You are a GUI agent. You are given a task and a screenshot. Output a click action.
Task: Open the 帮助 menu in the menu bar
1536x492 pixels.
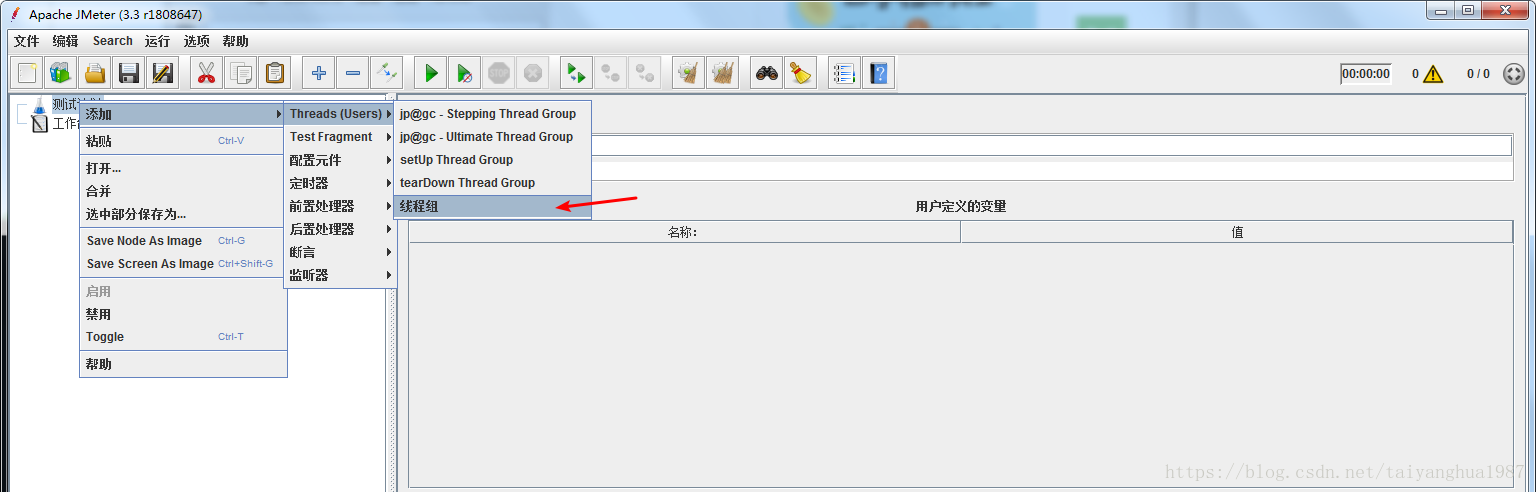tap(236, 41)
